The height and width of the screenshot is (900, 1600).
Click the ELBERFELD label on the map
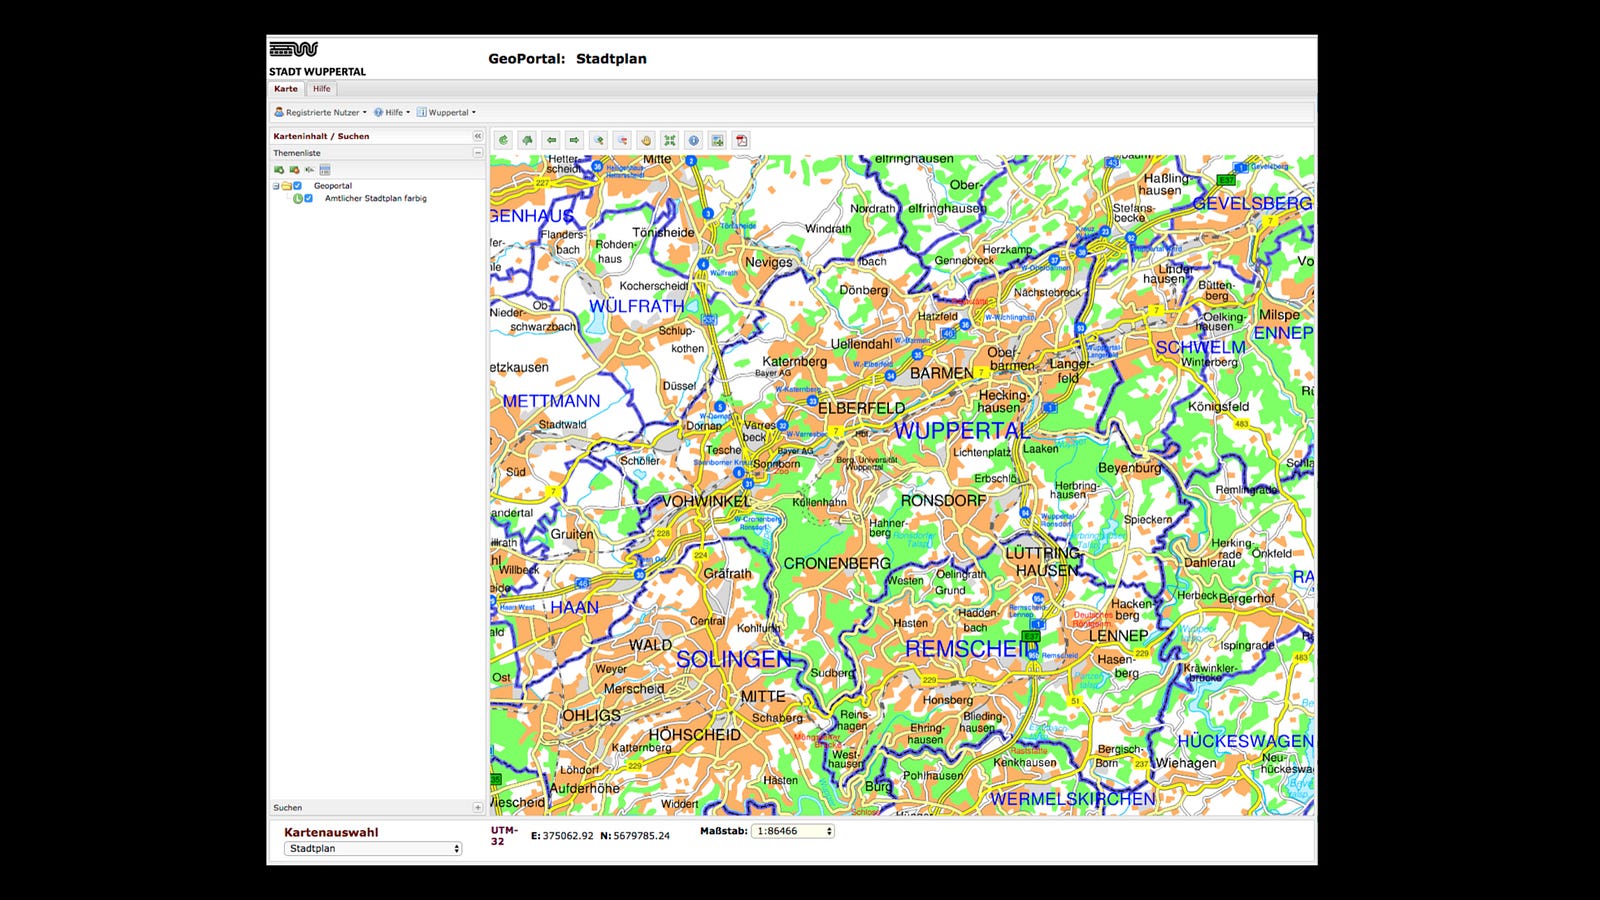coord(861,408)
